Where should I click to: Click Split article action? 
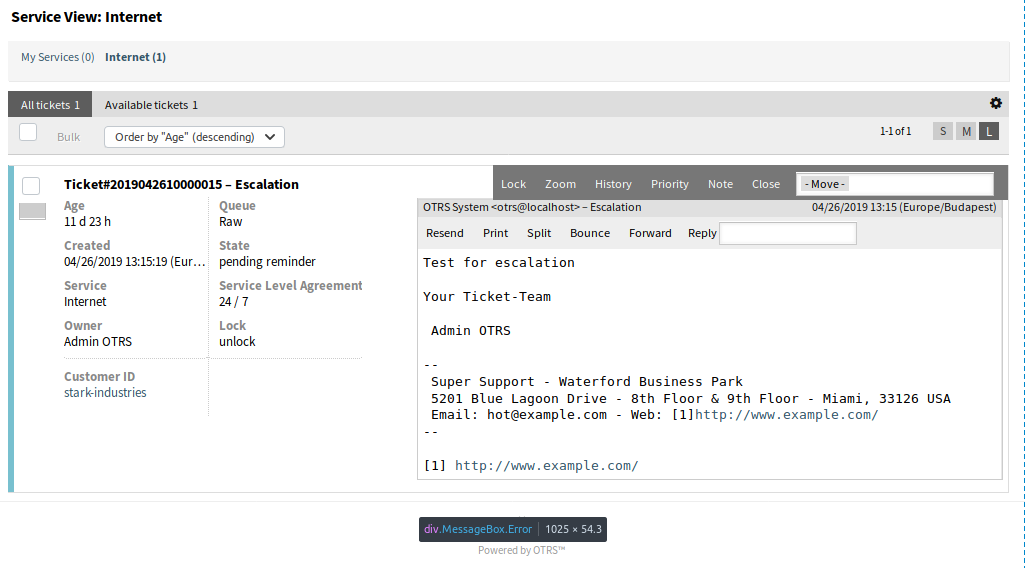point(539,233)
